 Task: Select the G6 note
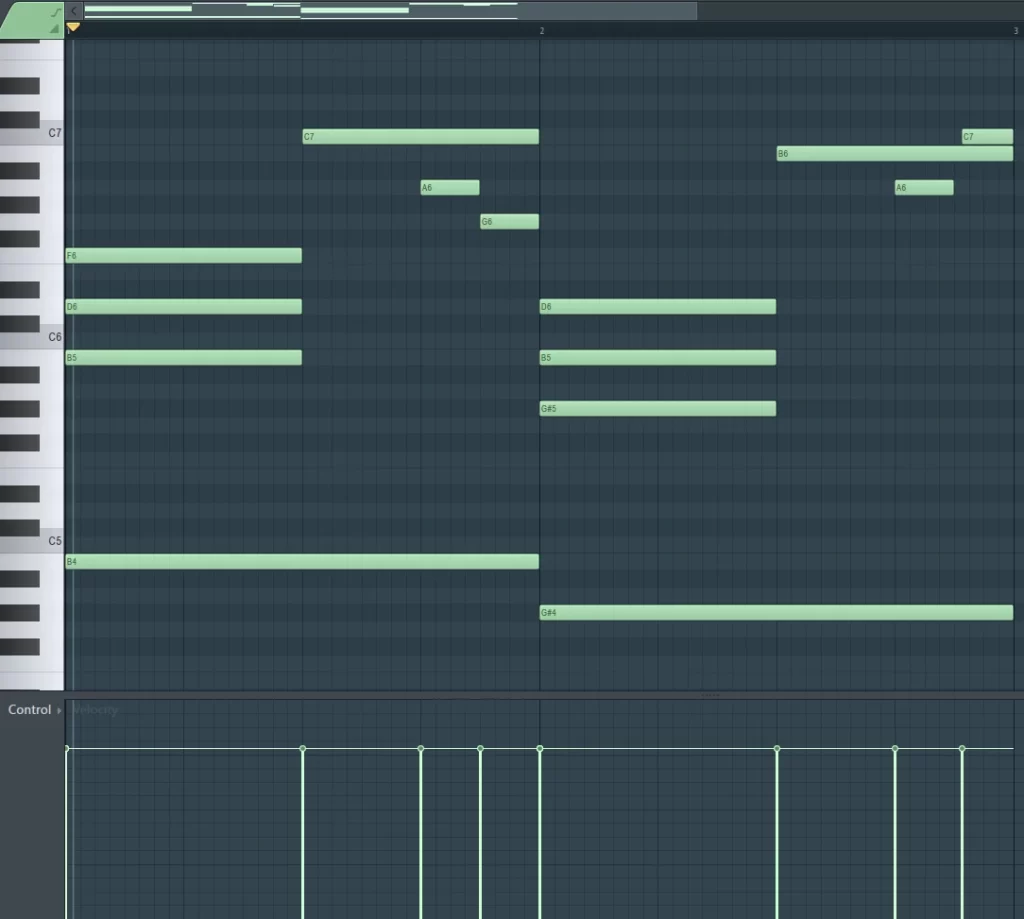pyautogui.click(x=508, y=221)
